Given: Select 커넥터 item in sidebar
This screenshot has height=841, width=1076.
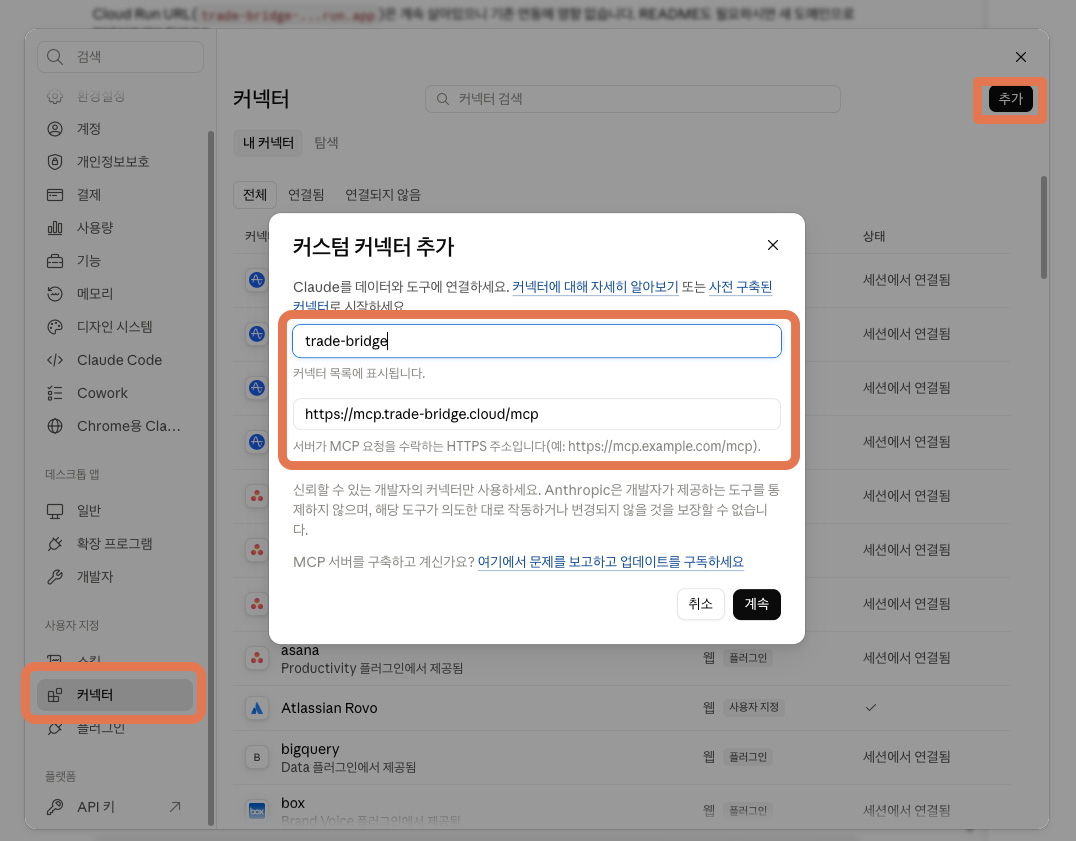Looking at the screenshot, I should (x=115, y=695).
